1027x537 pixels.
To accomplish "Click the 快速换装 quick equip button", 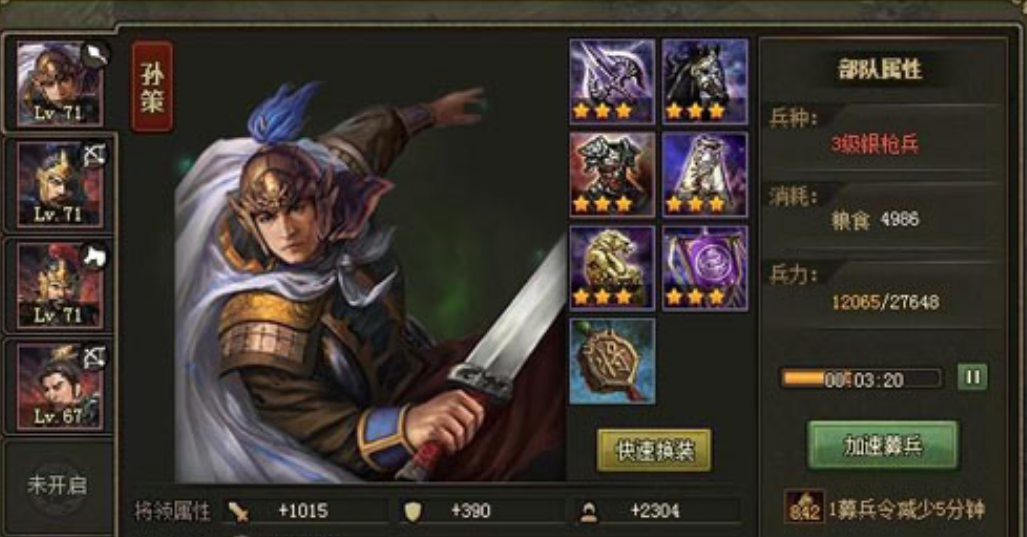I will [x=654, y=450].
